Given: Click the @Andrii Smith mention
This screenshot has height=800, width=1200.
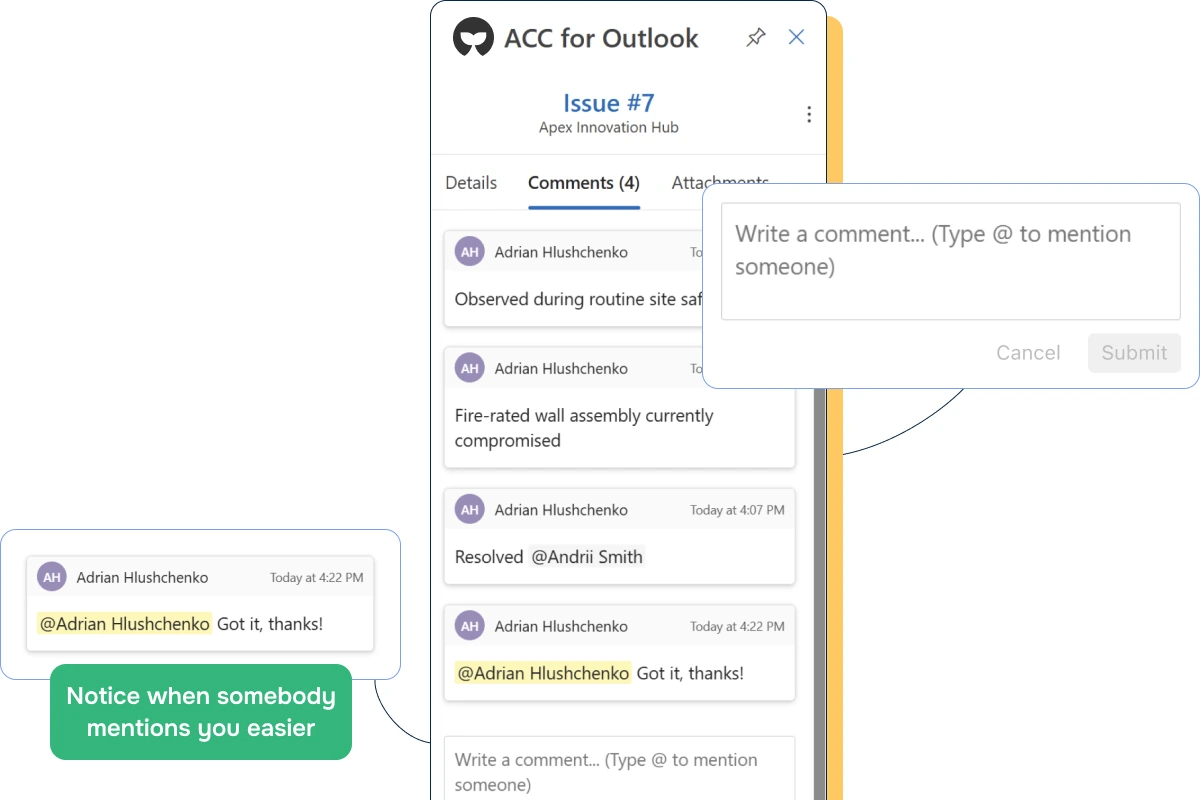Looking at the screenshot, I should tap(587, 557).
